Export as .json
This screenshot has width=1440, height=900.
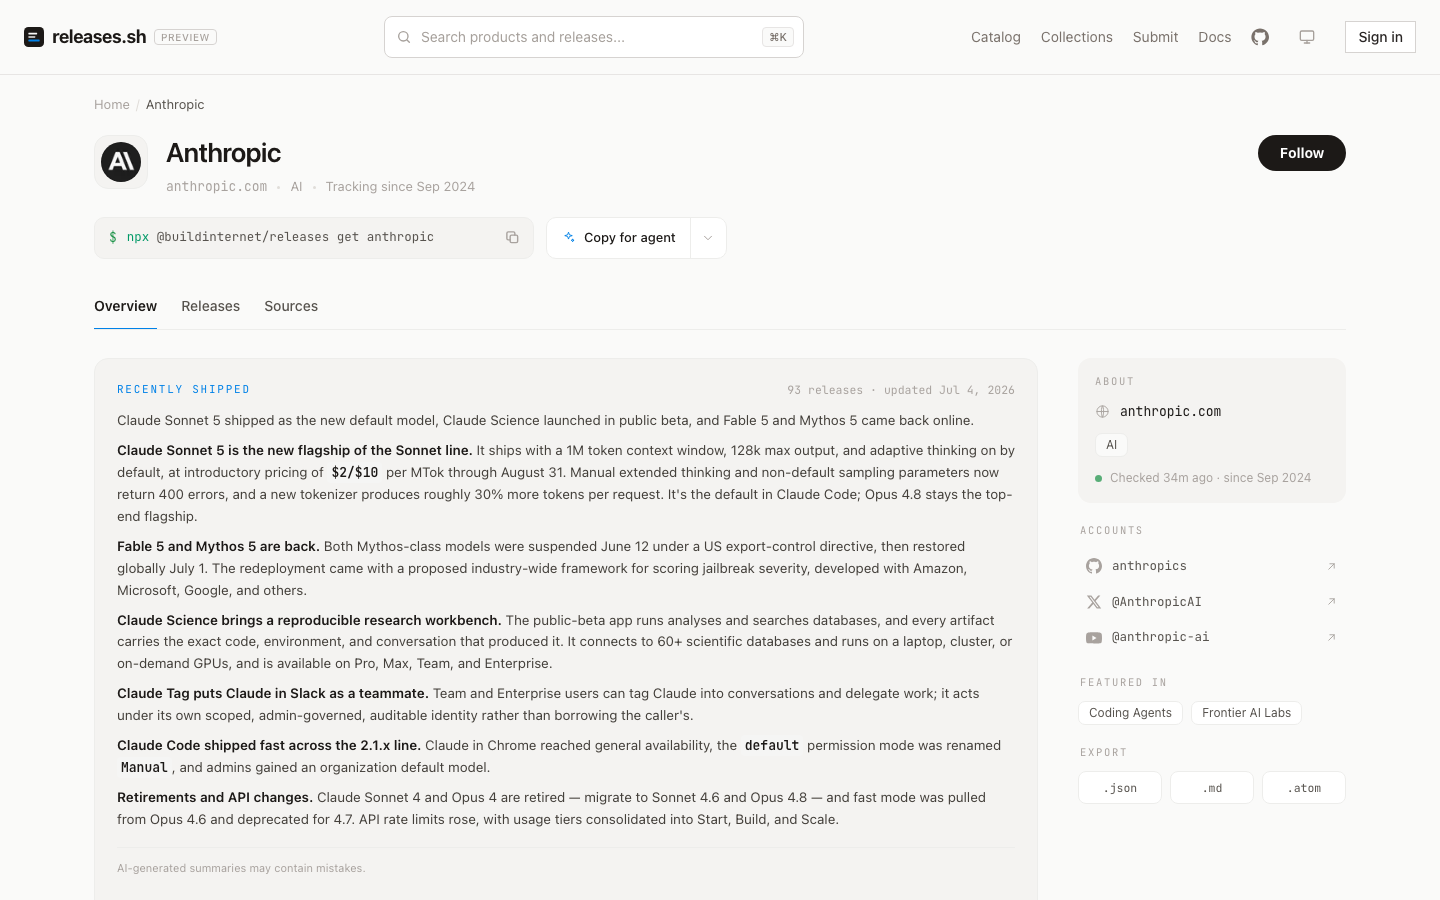(1120, 788)
